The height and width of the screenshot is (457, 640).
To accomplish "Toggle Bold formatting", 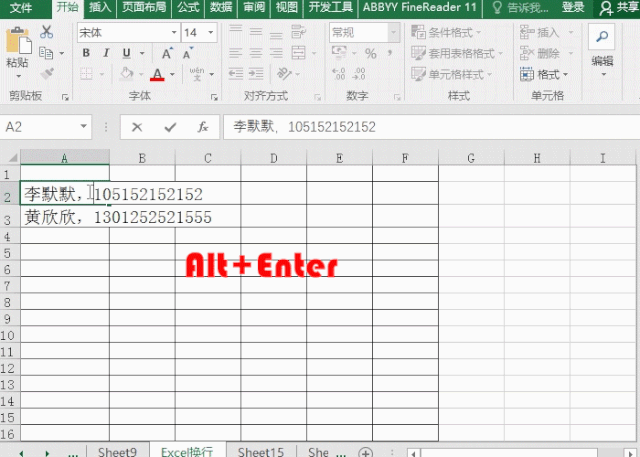I will (86, 53).
